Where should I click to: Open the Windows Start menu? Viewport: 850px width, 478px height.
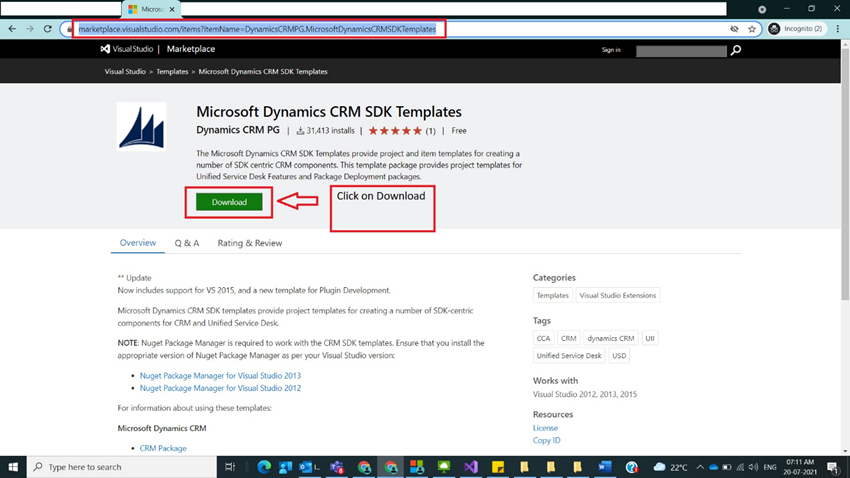pyautogui.click(x=13, y=467)
